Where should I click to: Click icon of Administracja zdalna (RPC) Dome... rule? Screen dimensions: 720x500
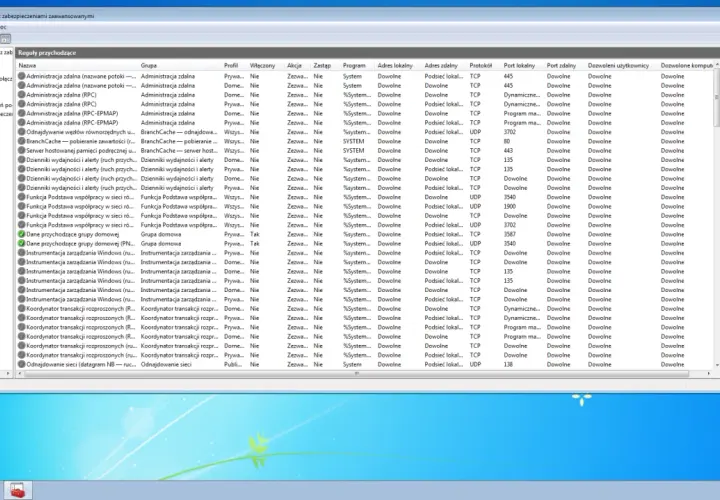[21, 95]
